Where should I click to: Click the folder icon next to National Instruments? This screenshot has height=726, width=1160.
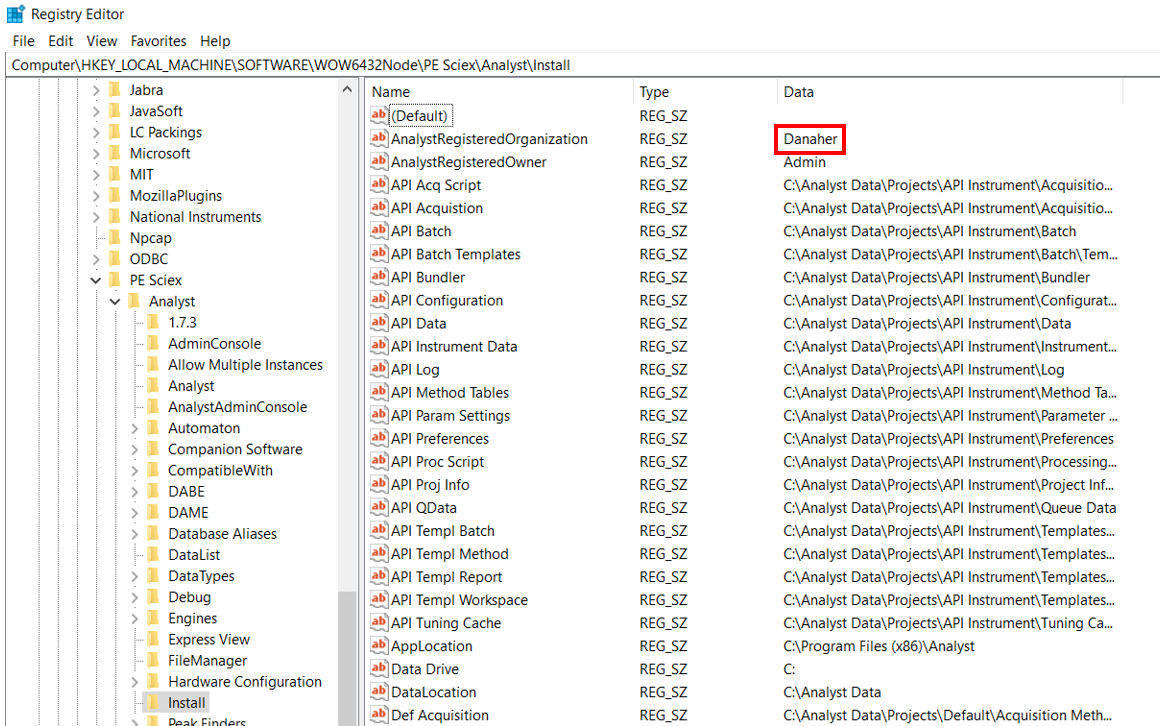point(115,217)
